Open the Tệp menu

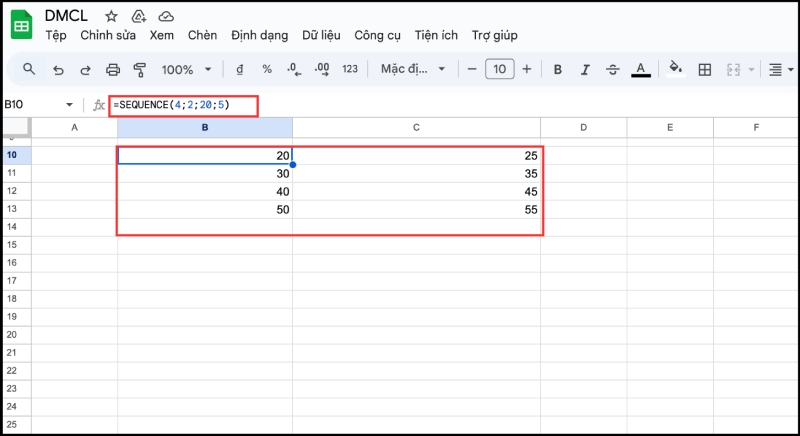(56, 35)
